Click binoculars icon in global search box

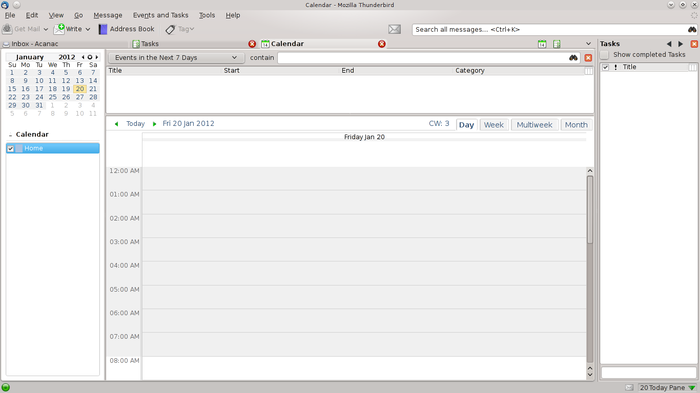(692, 29)
